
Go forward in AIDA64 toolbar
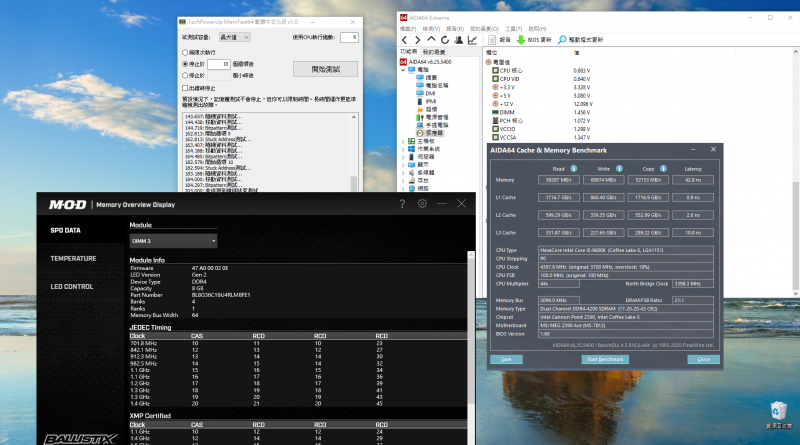click(417, 40)
